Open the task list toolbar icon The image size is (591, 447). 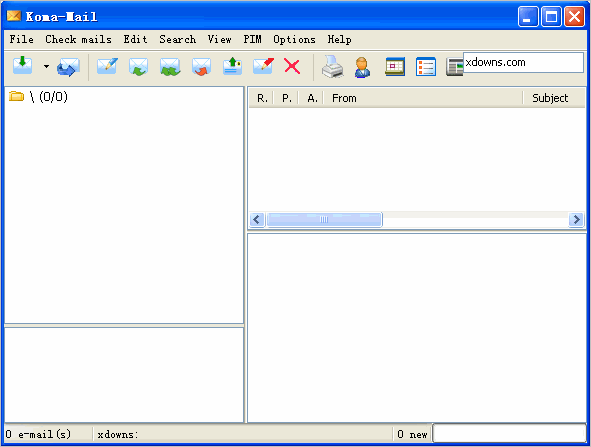[x=426, y=67]
